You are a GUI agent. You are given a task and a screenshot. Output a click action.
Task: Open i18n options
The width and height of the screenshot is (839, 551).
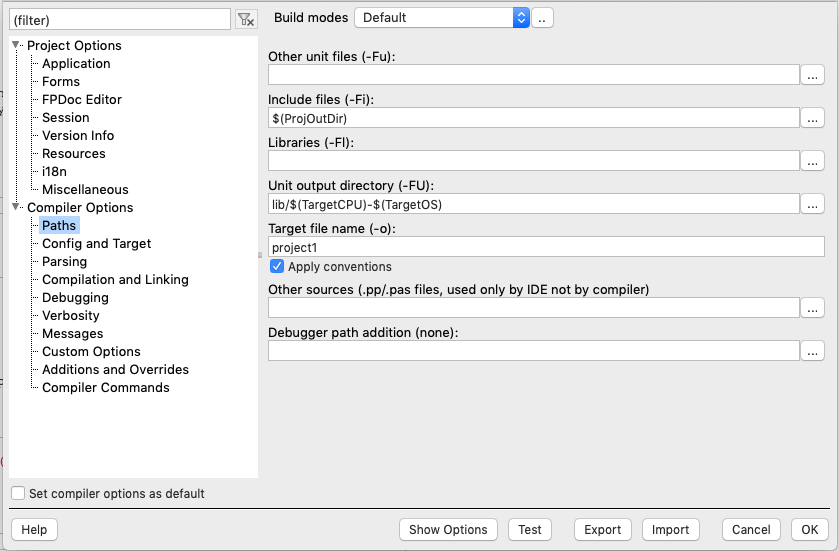pyautogui.click(x=55, y=171)
